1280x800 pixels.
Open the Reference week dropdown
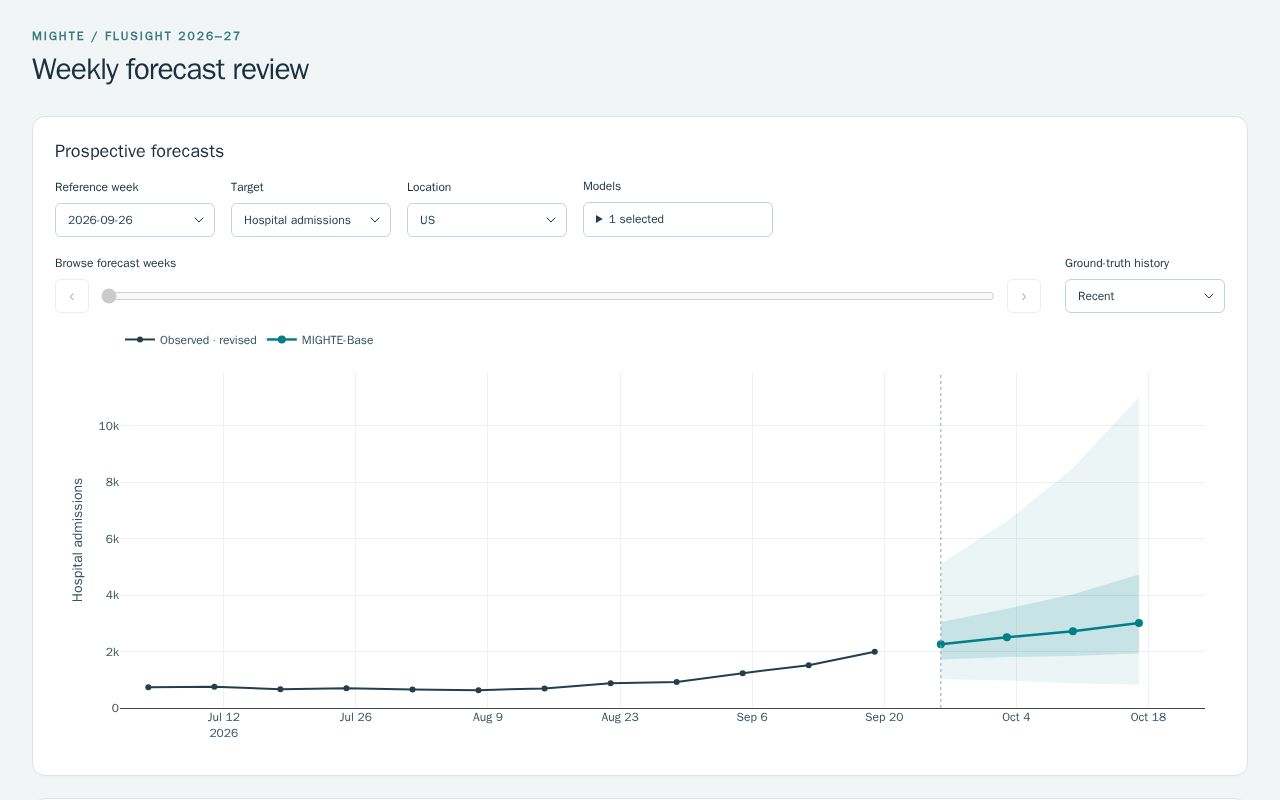pos(135,220)
